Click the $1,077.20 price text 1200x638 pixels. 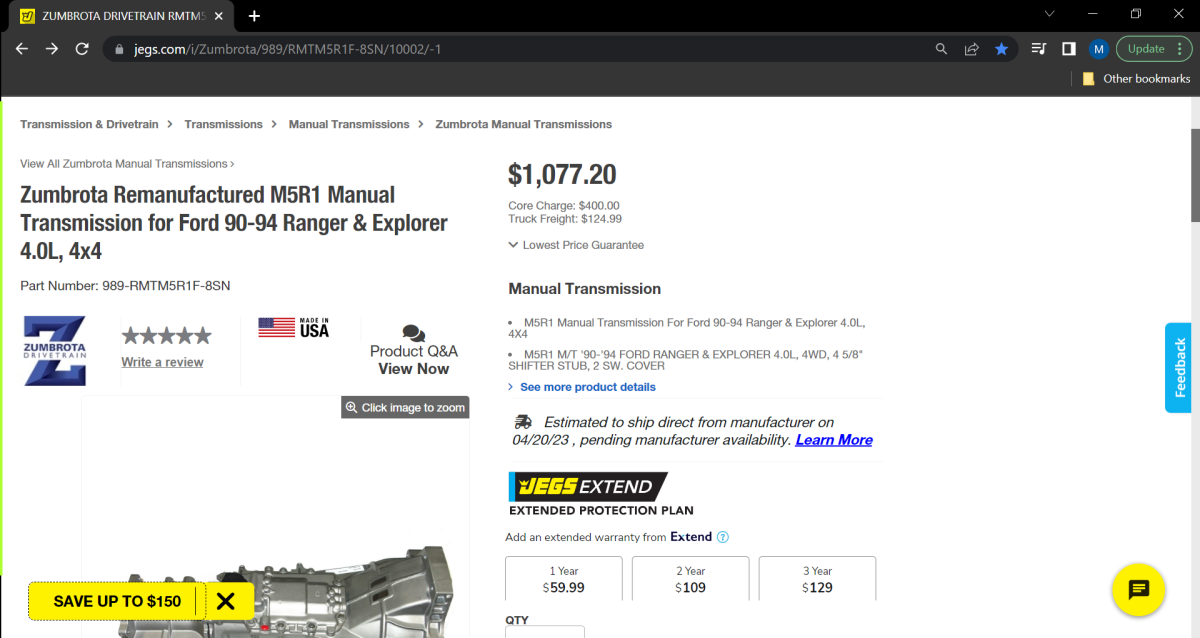[562, 175]
